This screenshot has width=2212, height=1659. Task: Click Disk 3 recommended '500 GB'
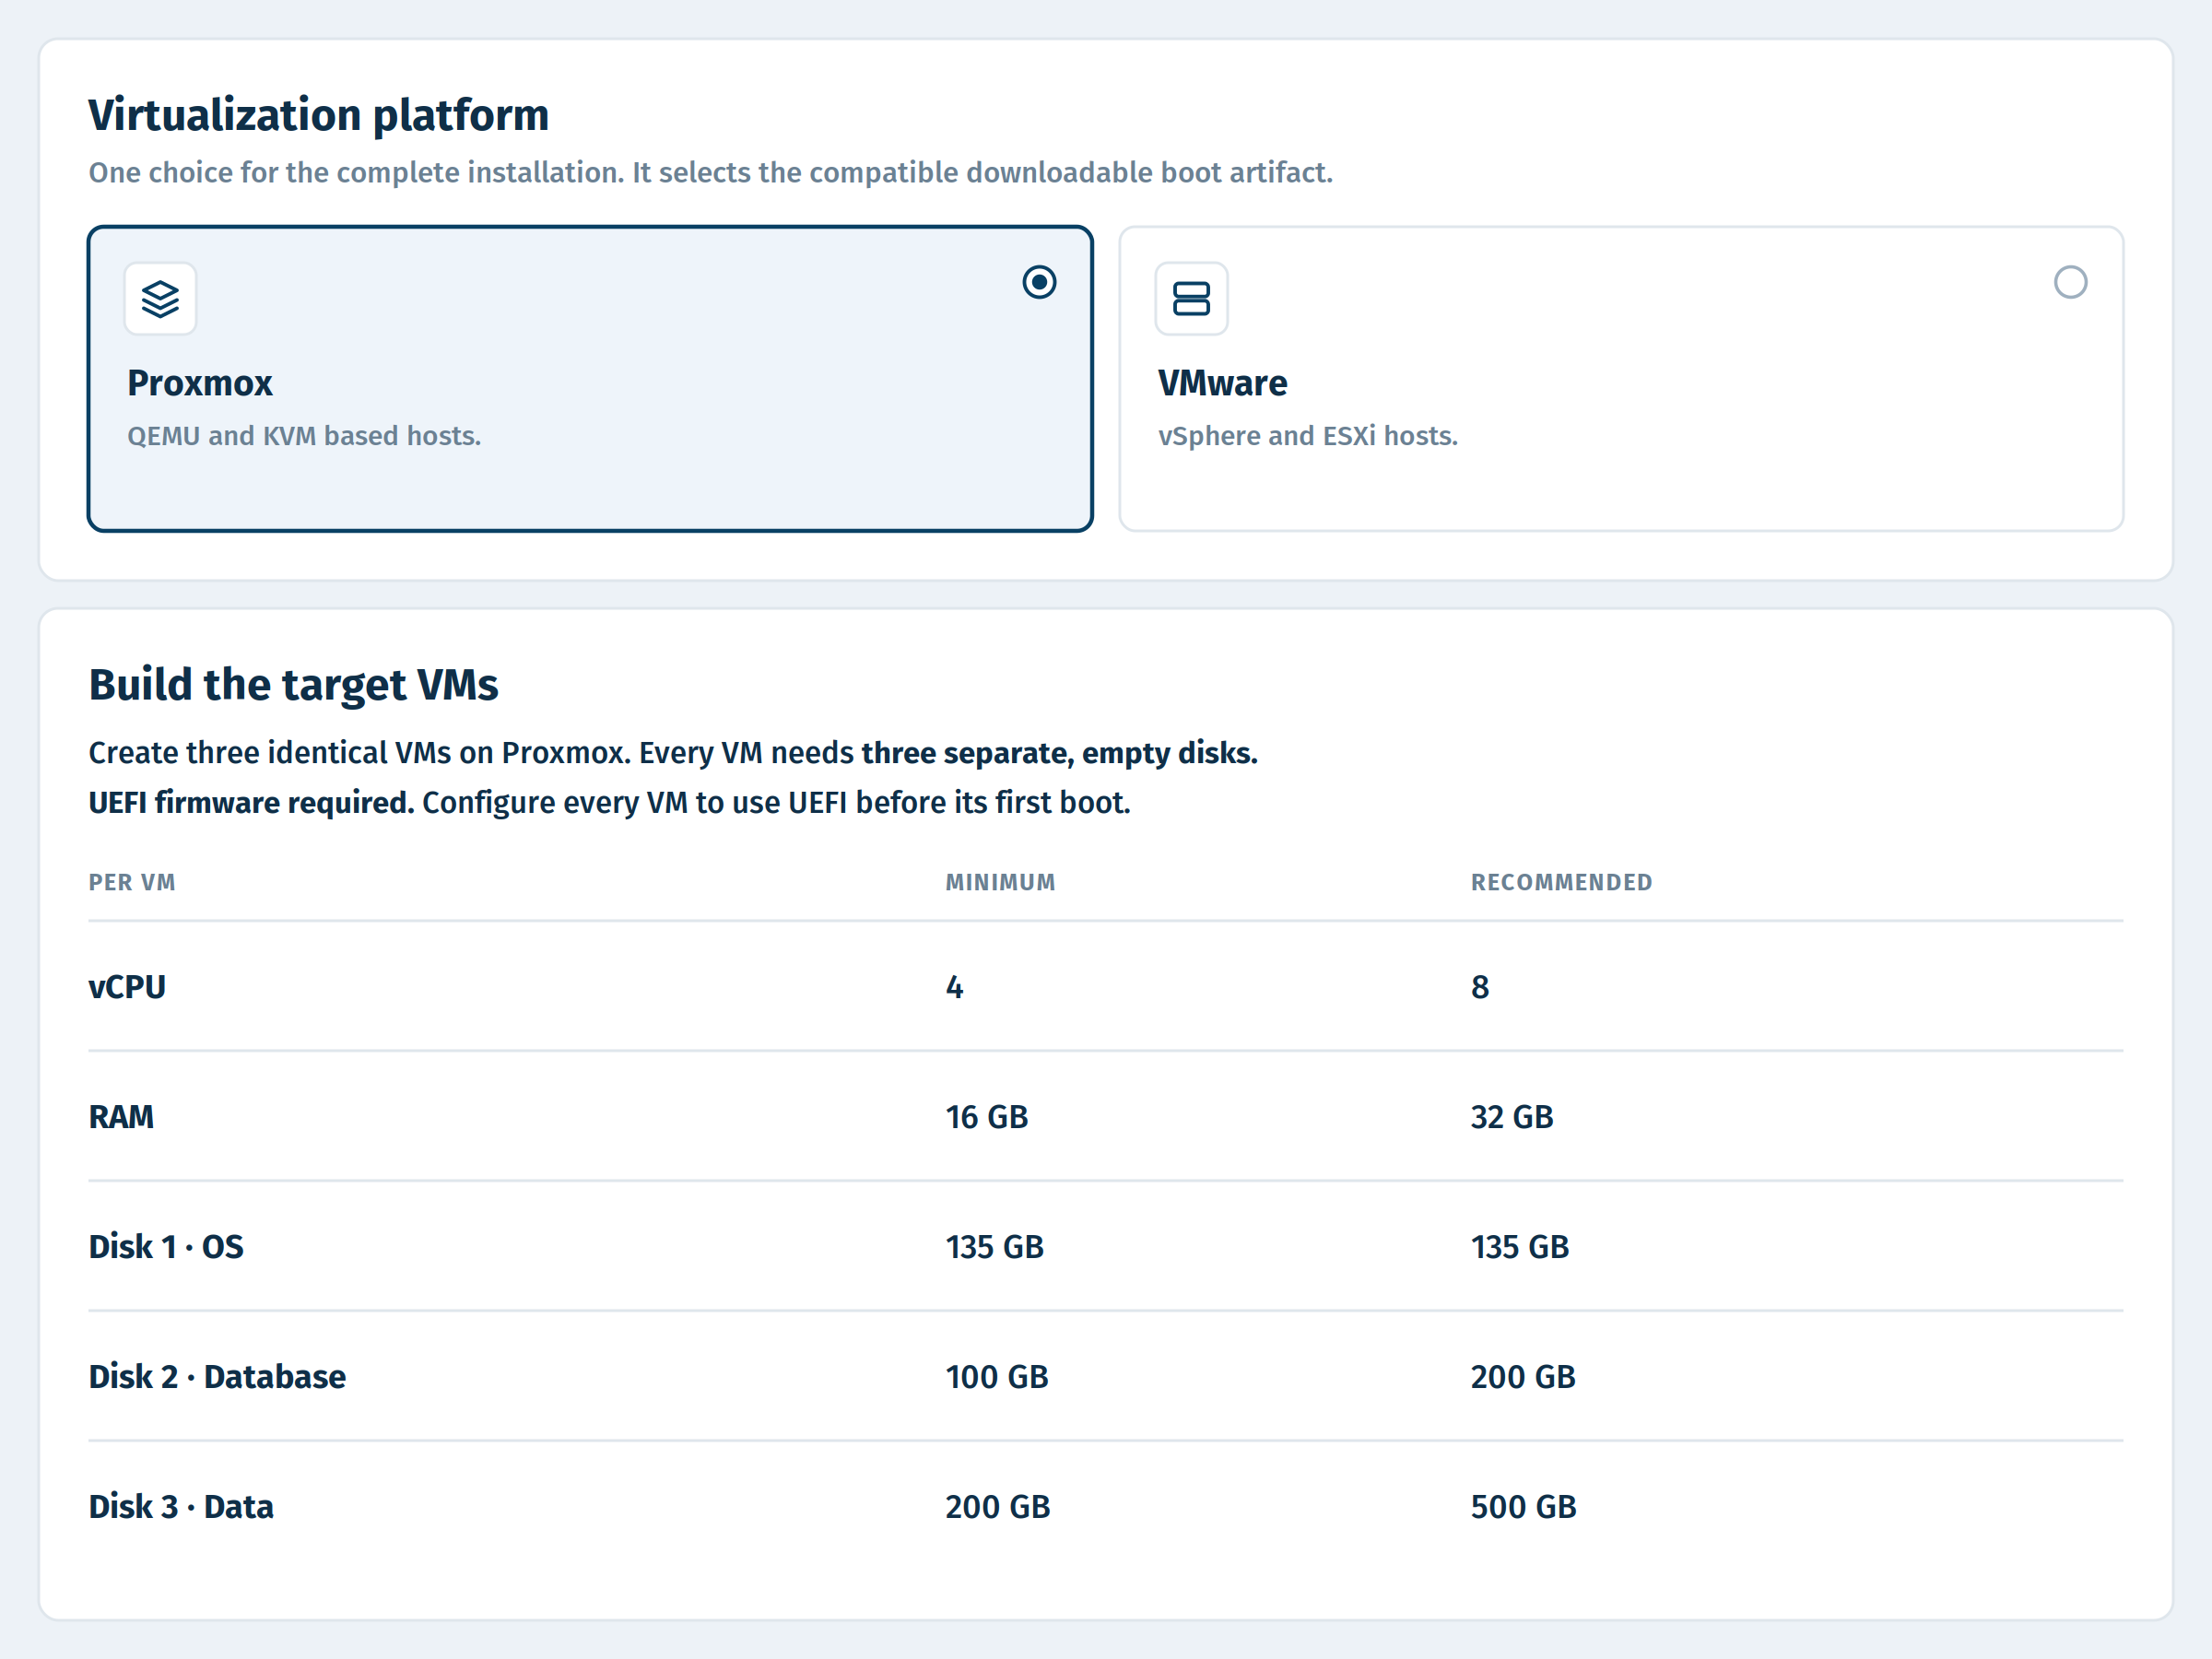1523,1507
